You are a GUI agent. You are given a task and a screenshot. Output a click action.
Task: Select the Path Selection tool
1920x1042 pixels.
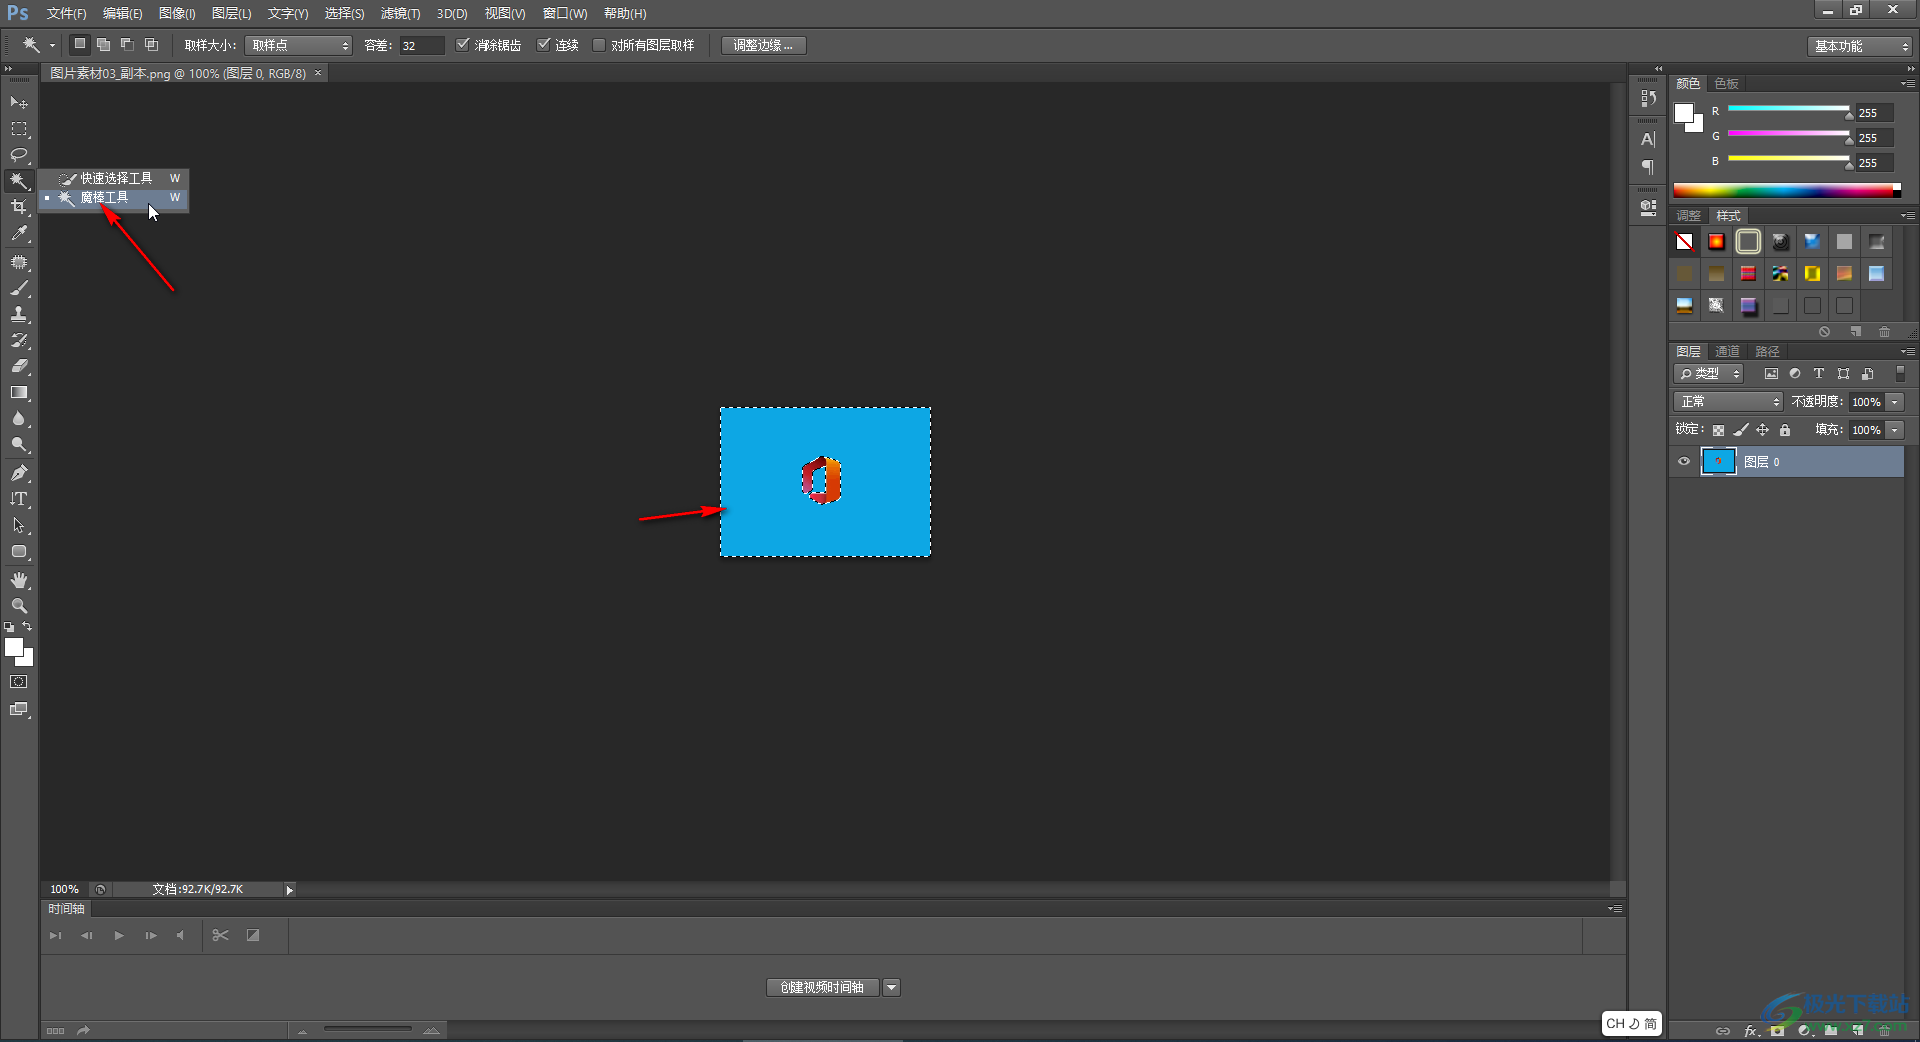19,525
